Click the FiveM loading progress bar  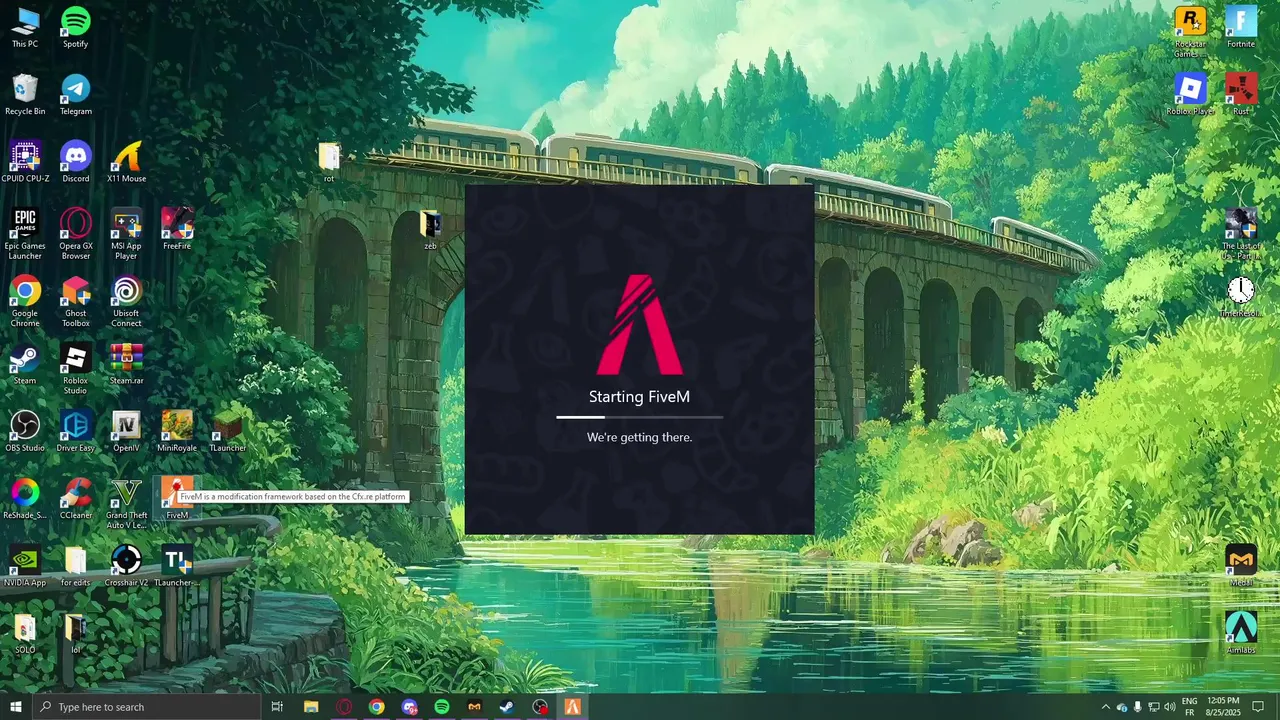coord(640,416)
